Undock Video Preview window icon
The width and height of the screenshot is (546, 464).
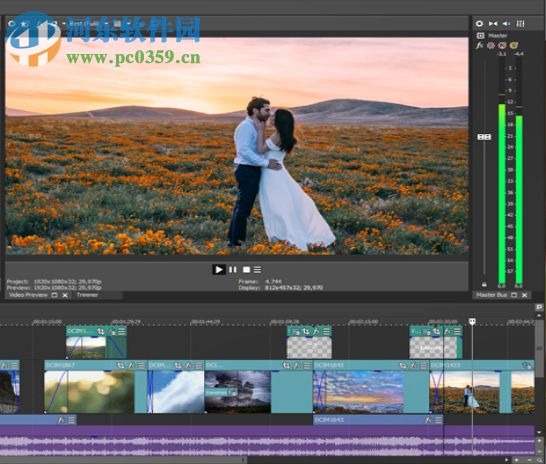54,295
